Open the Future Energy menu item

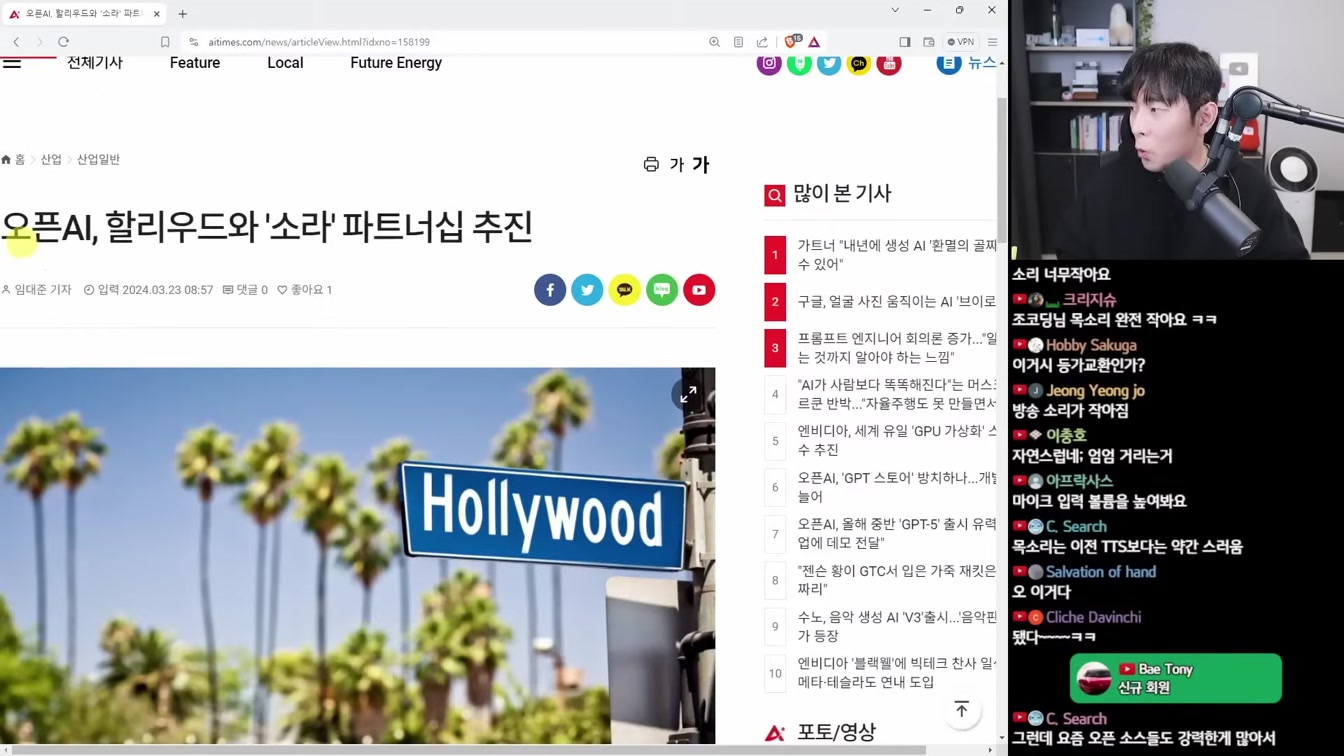pyautogui.click(x=396, y=63)
